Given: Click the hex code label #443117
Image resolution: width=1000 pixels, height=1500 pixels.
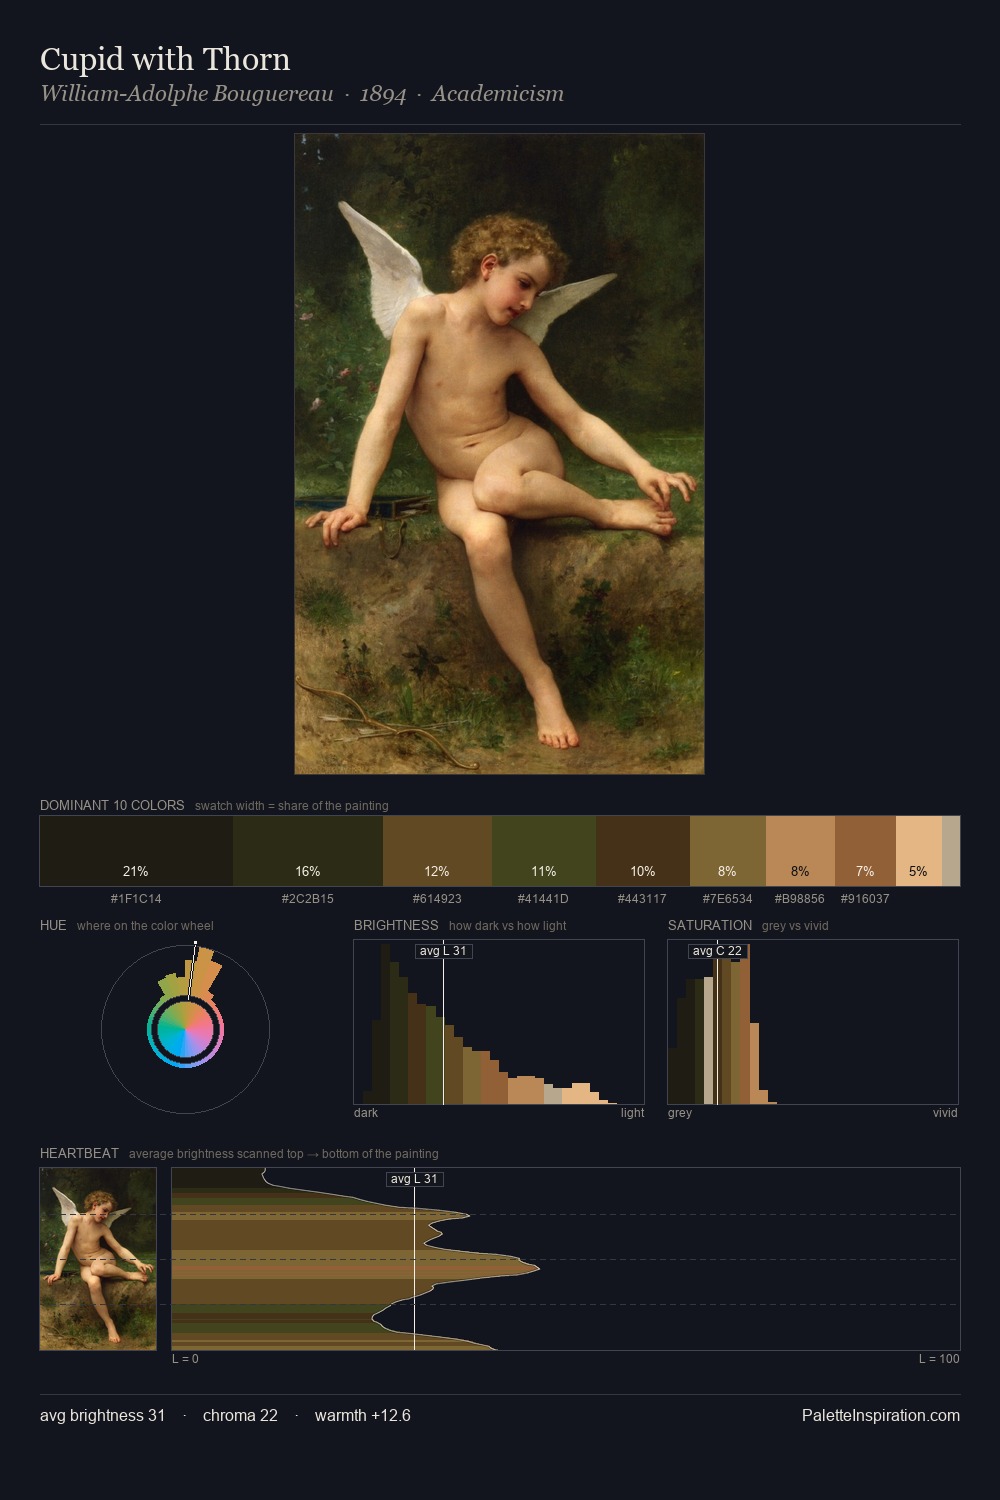Looking at the screenshot, I should [642, 899].
